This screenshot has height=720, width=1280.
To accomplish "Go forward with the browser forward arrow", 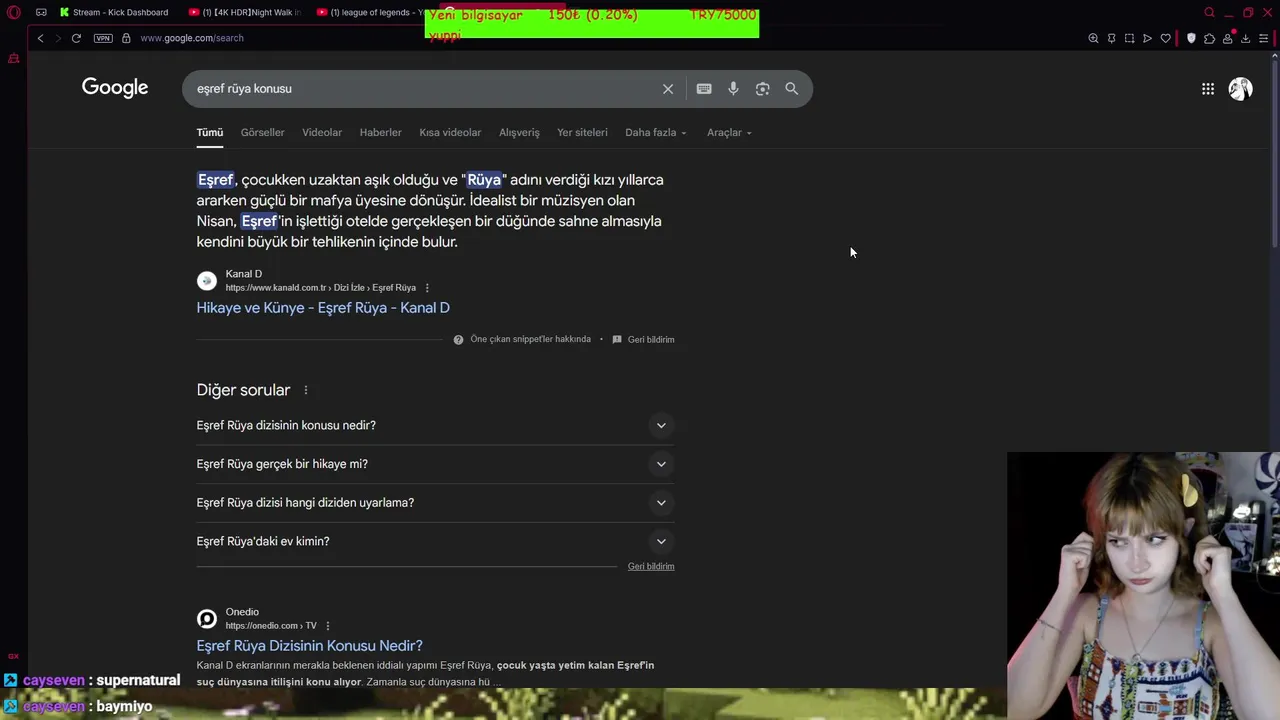I will point(58,38).
